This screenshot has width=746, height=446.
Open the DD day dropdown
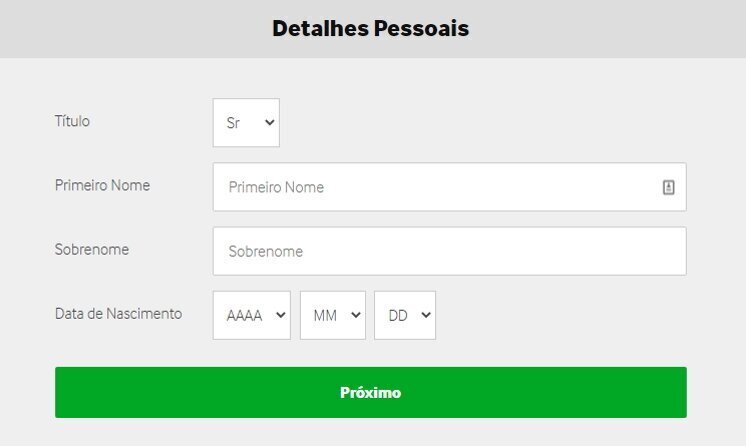[404, 315]
